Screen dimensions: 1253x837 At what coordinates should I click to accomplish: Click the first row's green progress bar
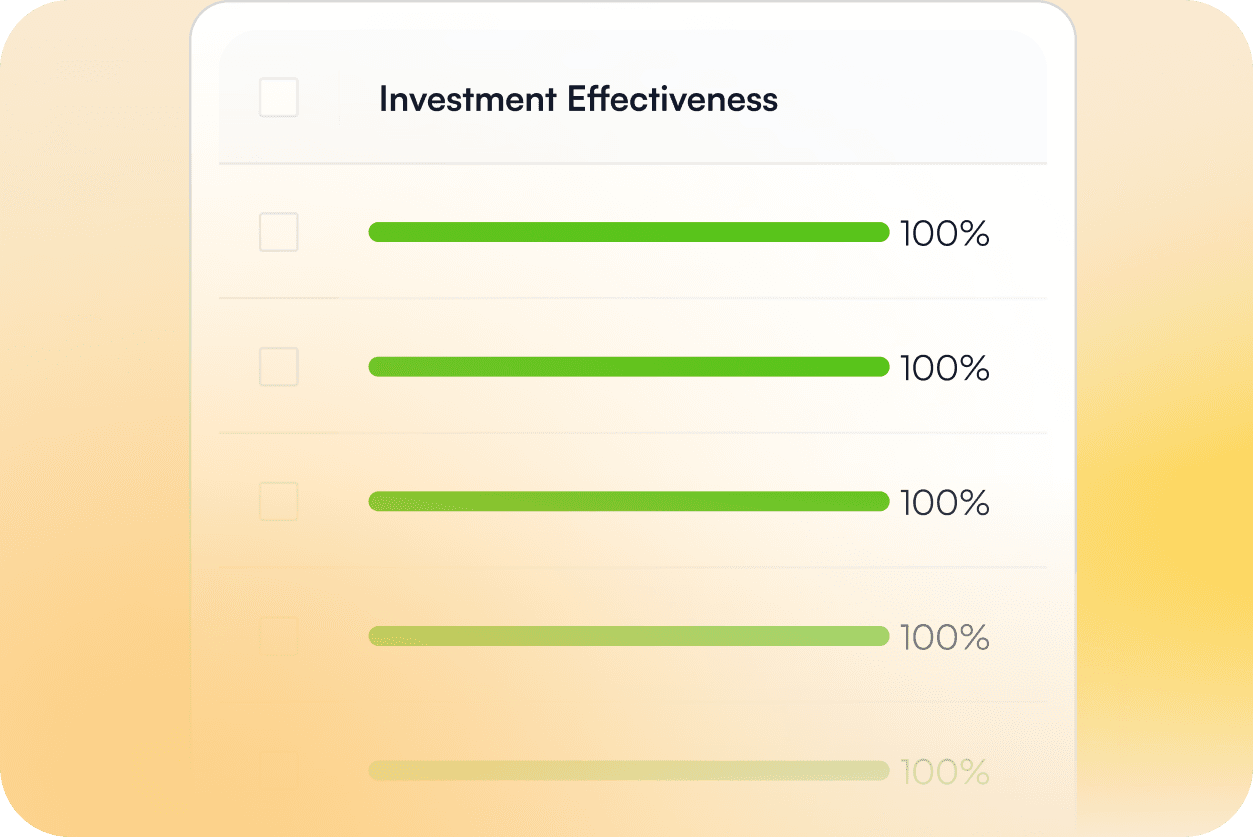(628, 232)
